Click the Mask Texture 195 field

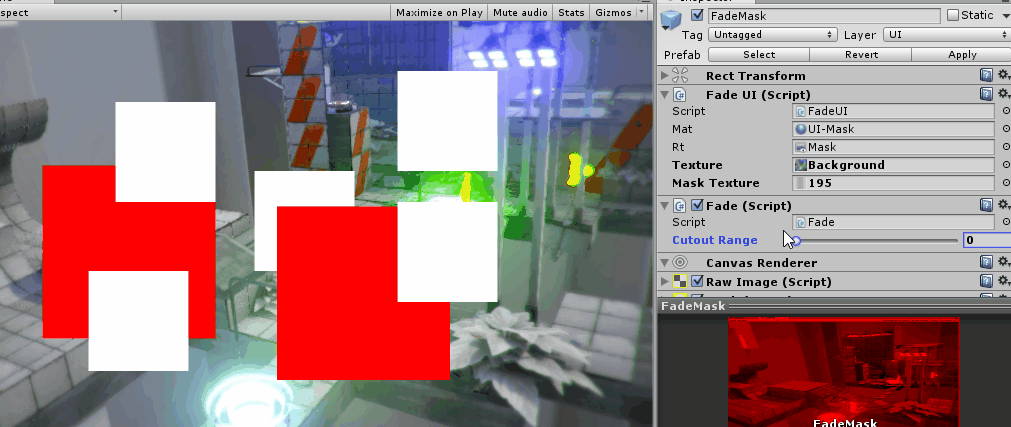(893, 183)
